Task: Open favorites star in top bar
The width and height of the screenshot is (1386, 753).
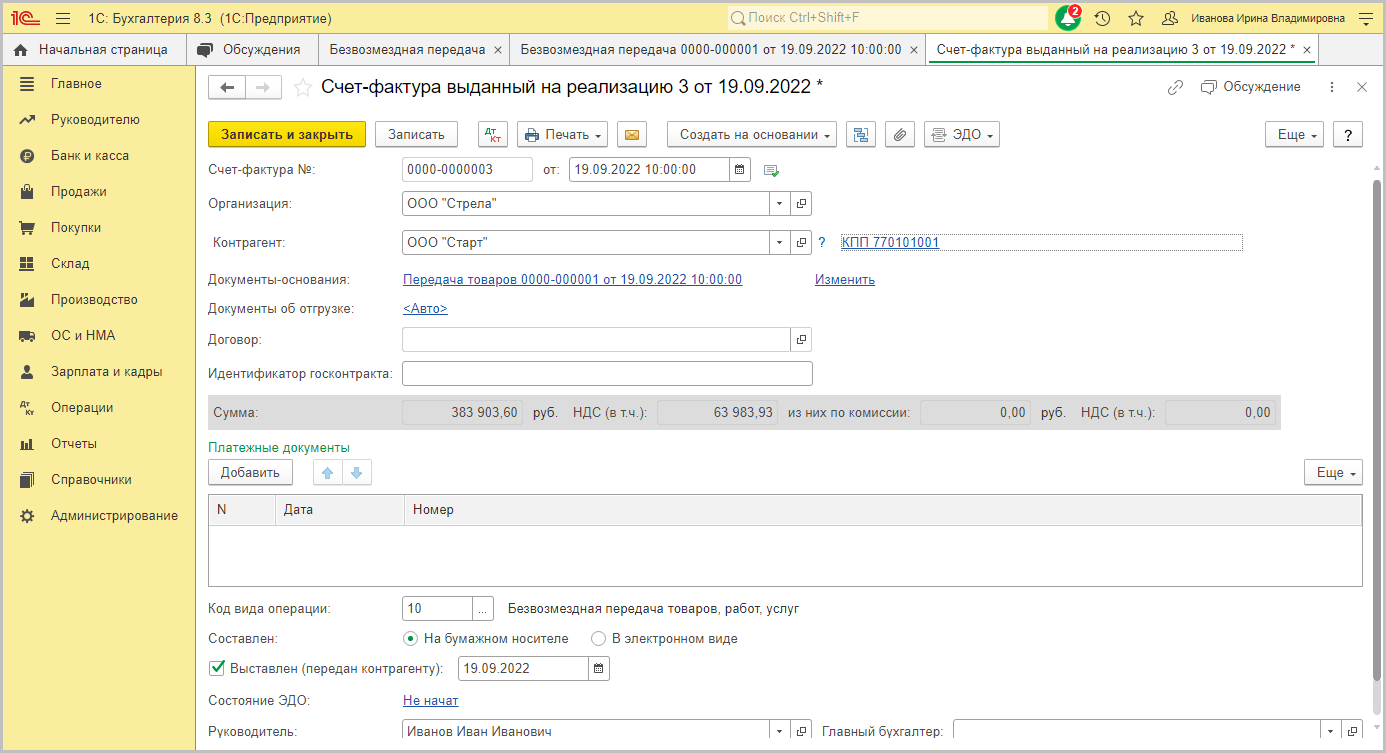Action: [x=1136, y=18]
